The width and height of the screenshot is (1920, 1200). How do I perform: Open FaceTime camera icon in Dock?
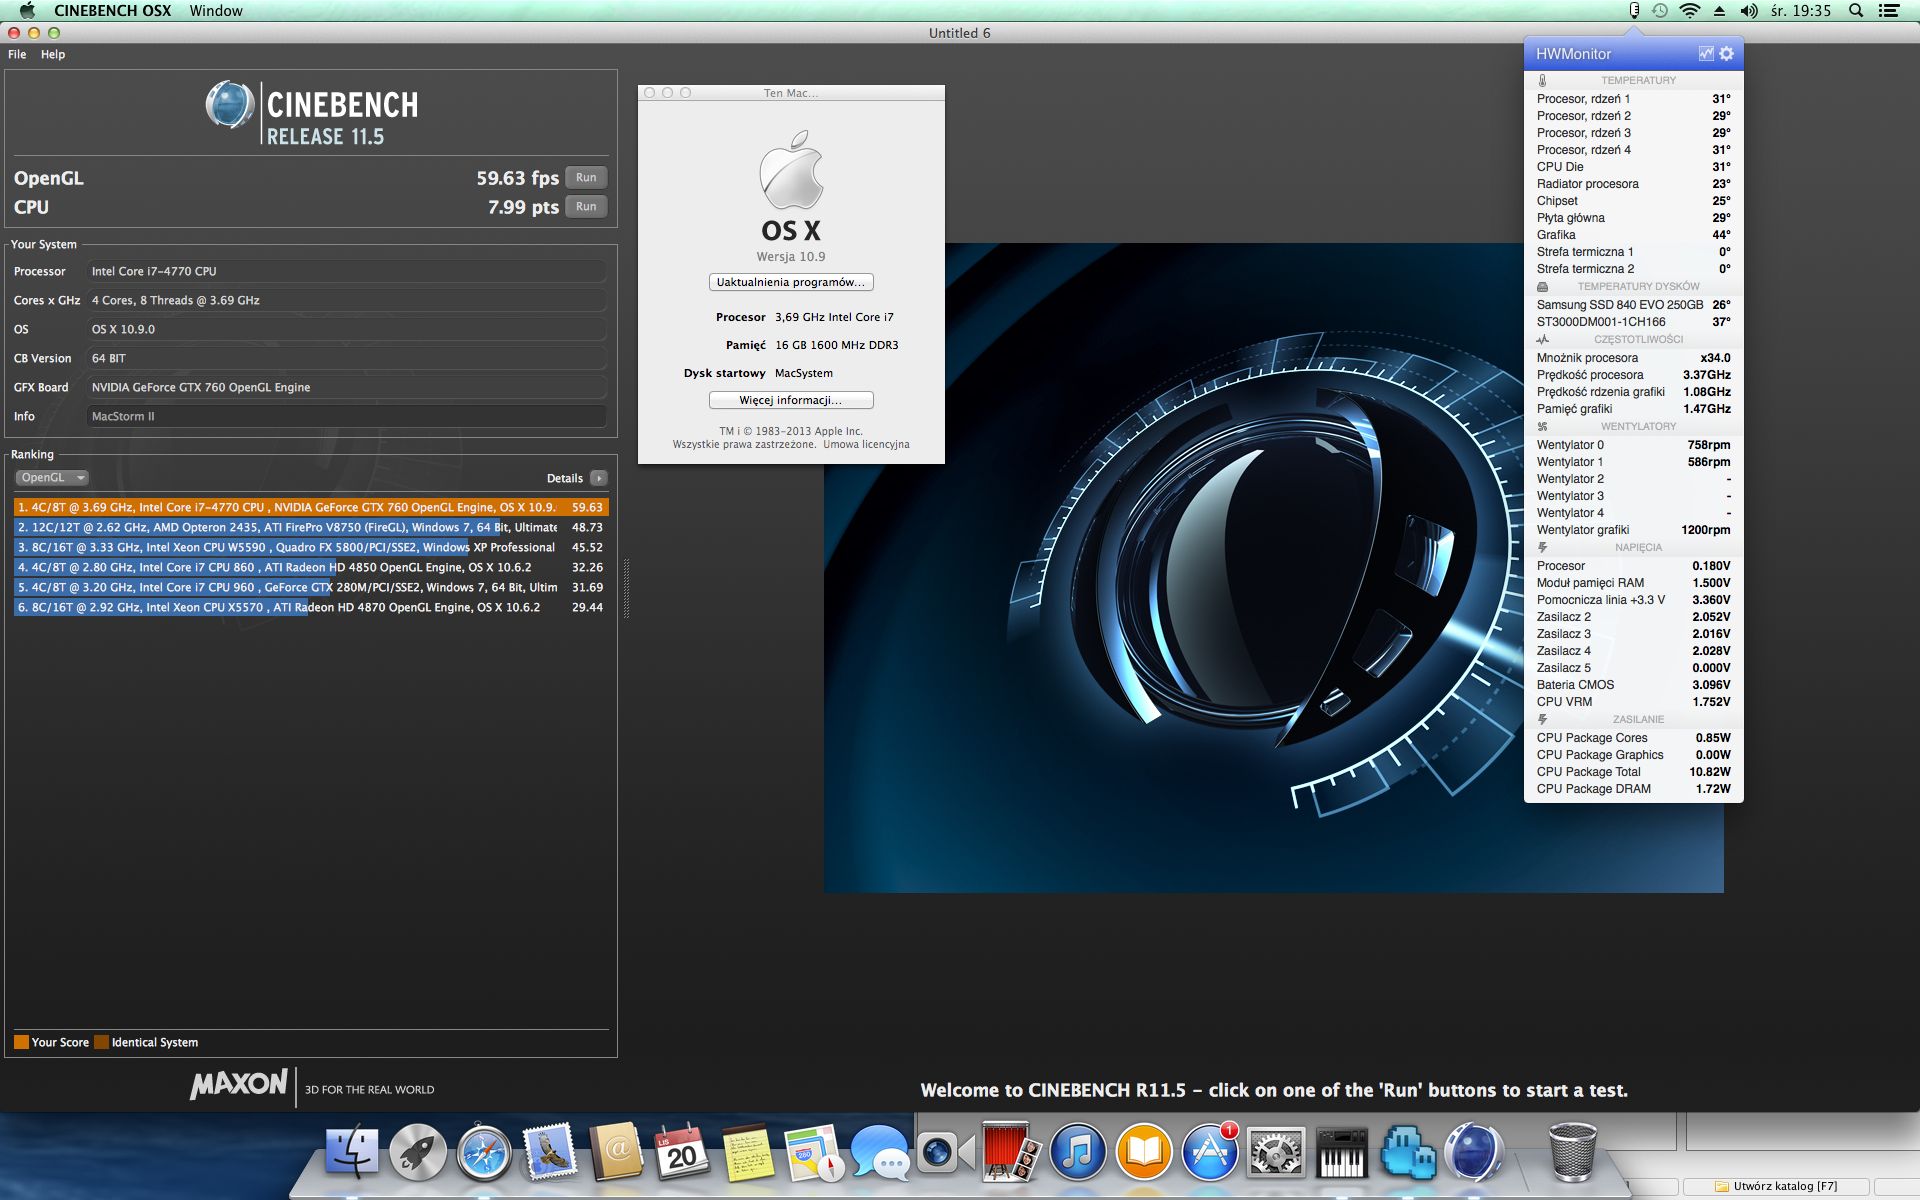[x=946, y=1152]
